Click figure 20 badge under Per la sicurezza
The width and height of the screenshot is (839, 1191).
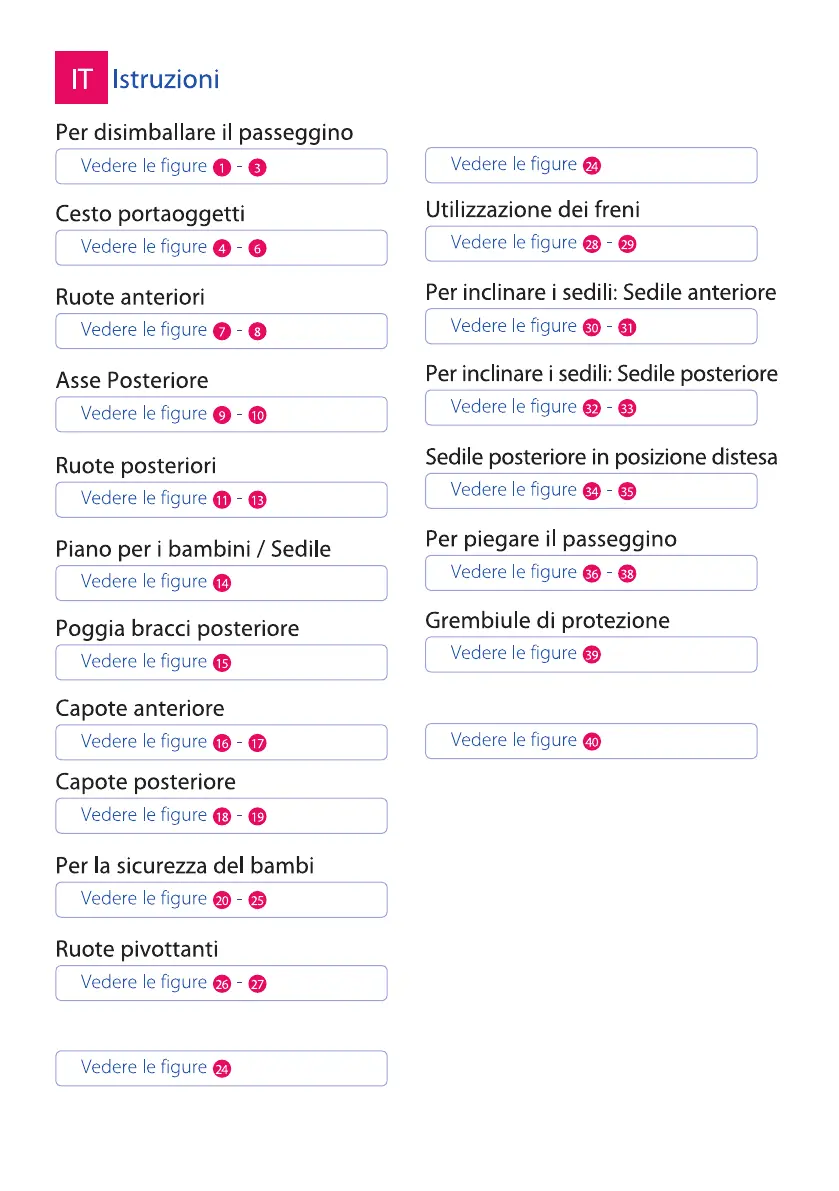click(x=222, y=900)
